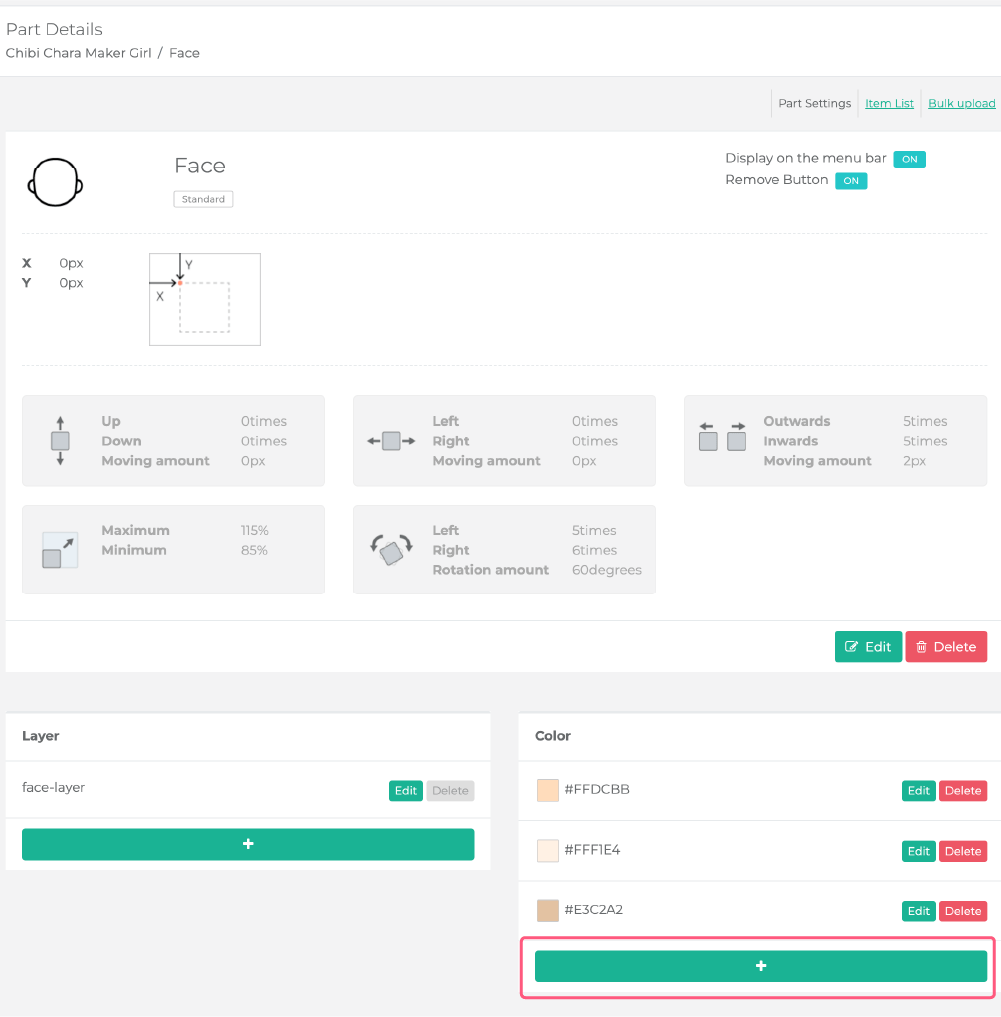Click the Color panel heading
The width and height of the screenshot is (1001, 1017).
click(x=553, y=736)
